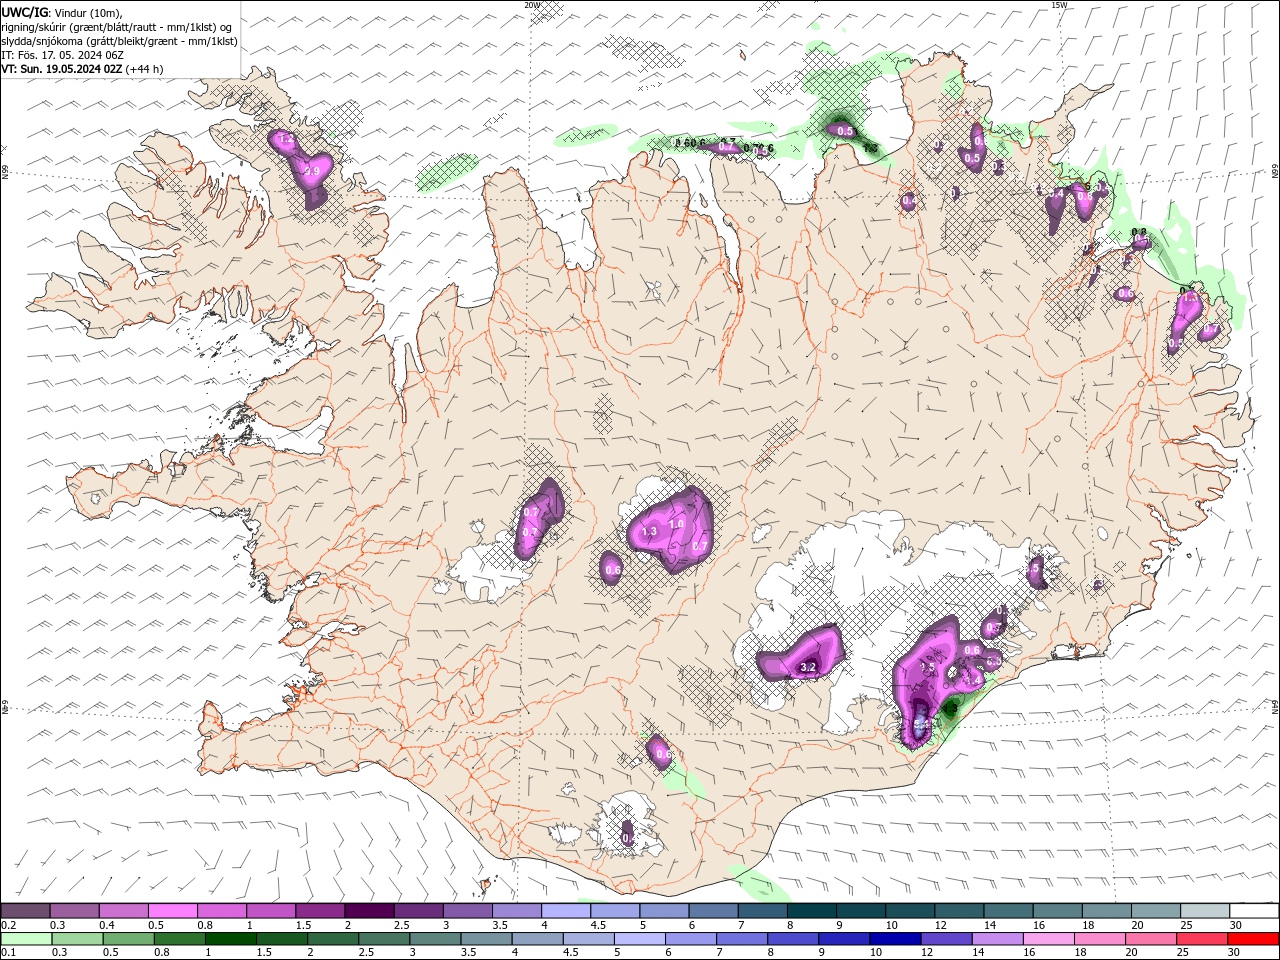Image resolution: width=1280 pixels, height=960 pixels.
Task: Select the white 30 swatch in upper legend row
Action: click(1255, 911)
